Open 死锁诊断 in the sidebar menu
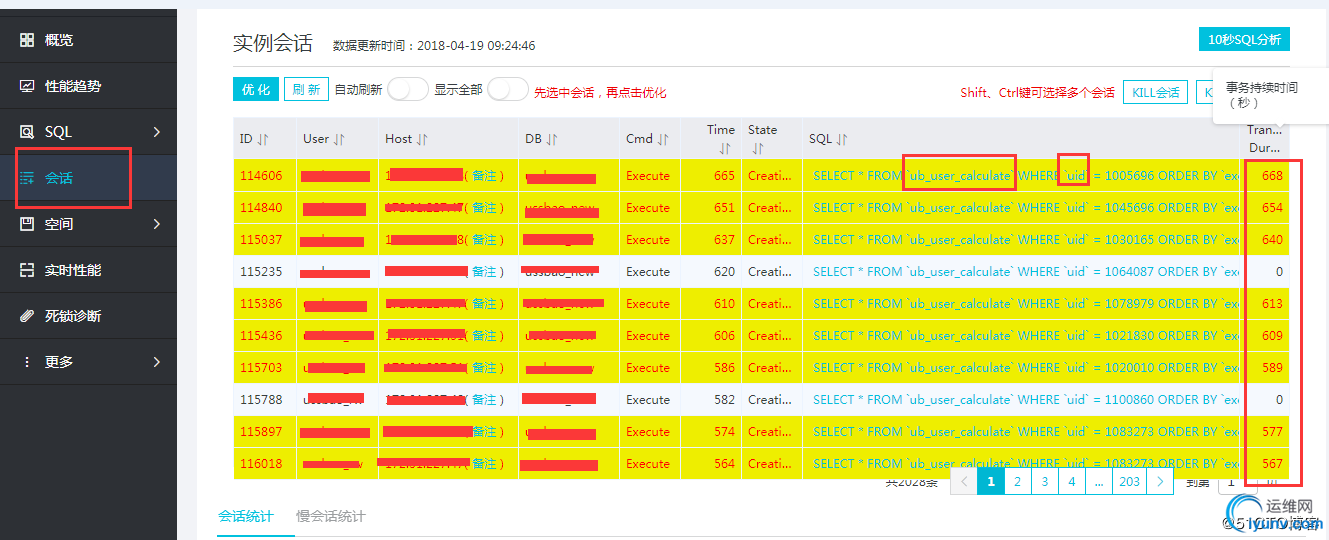Screen dimensions: 1329x540 click(x=73, y=316)
